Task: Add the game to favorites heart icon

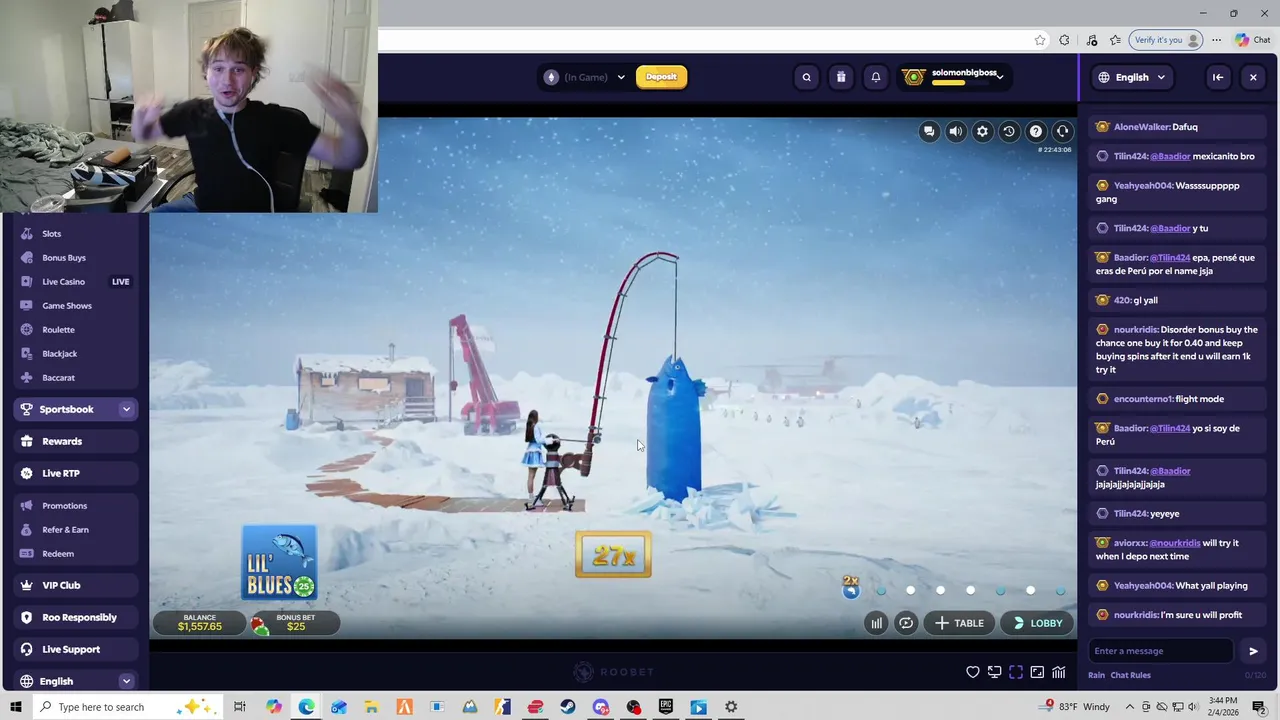Action: point(972,672)
